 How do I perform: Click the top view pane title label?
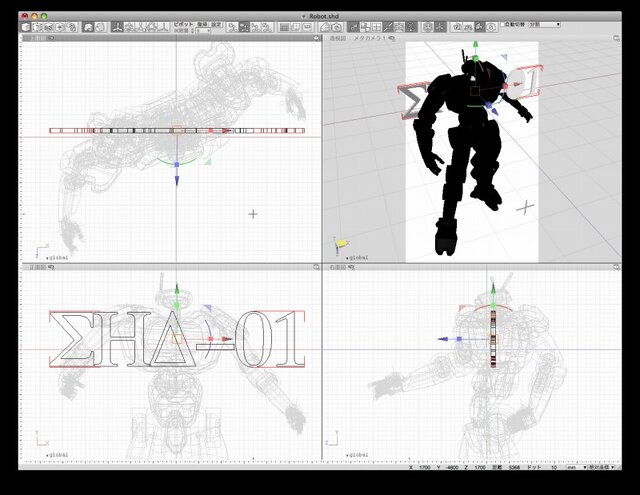click(x=38, y=38)
